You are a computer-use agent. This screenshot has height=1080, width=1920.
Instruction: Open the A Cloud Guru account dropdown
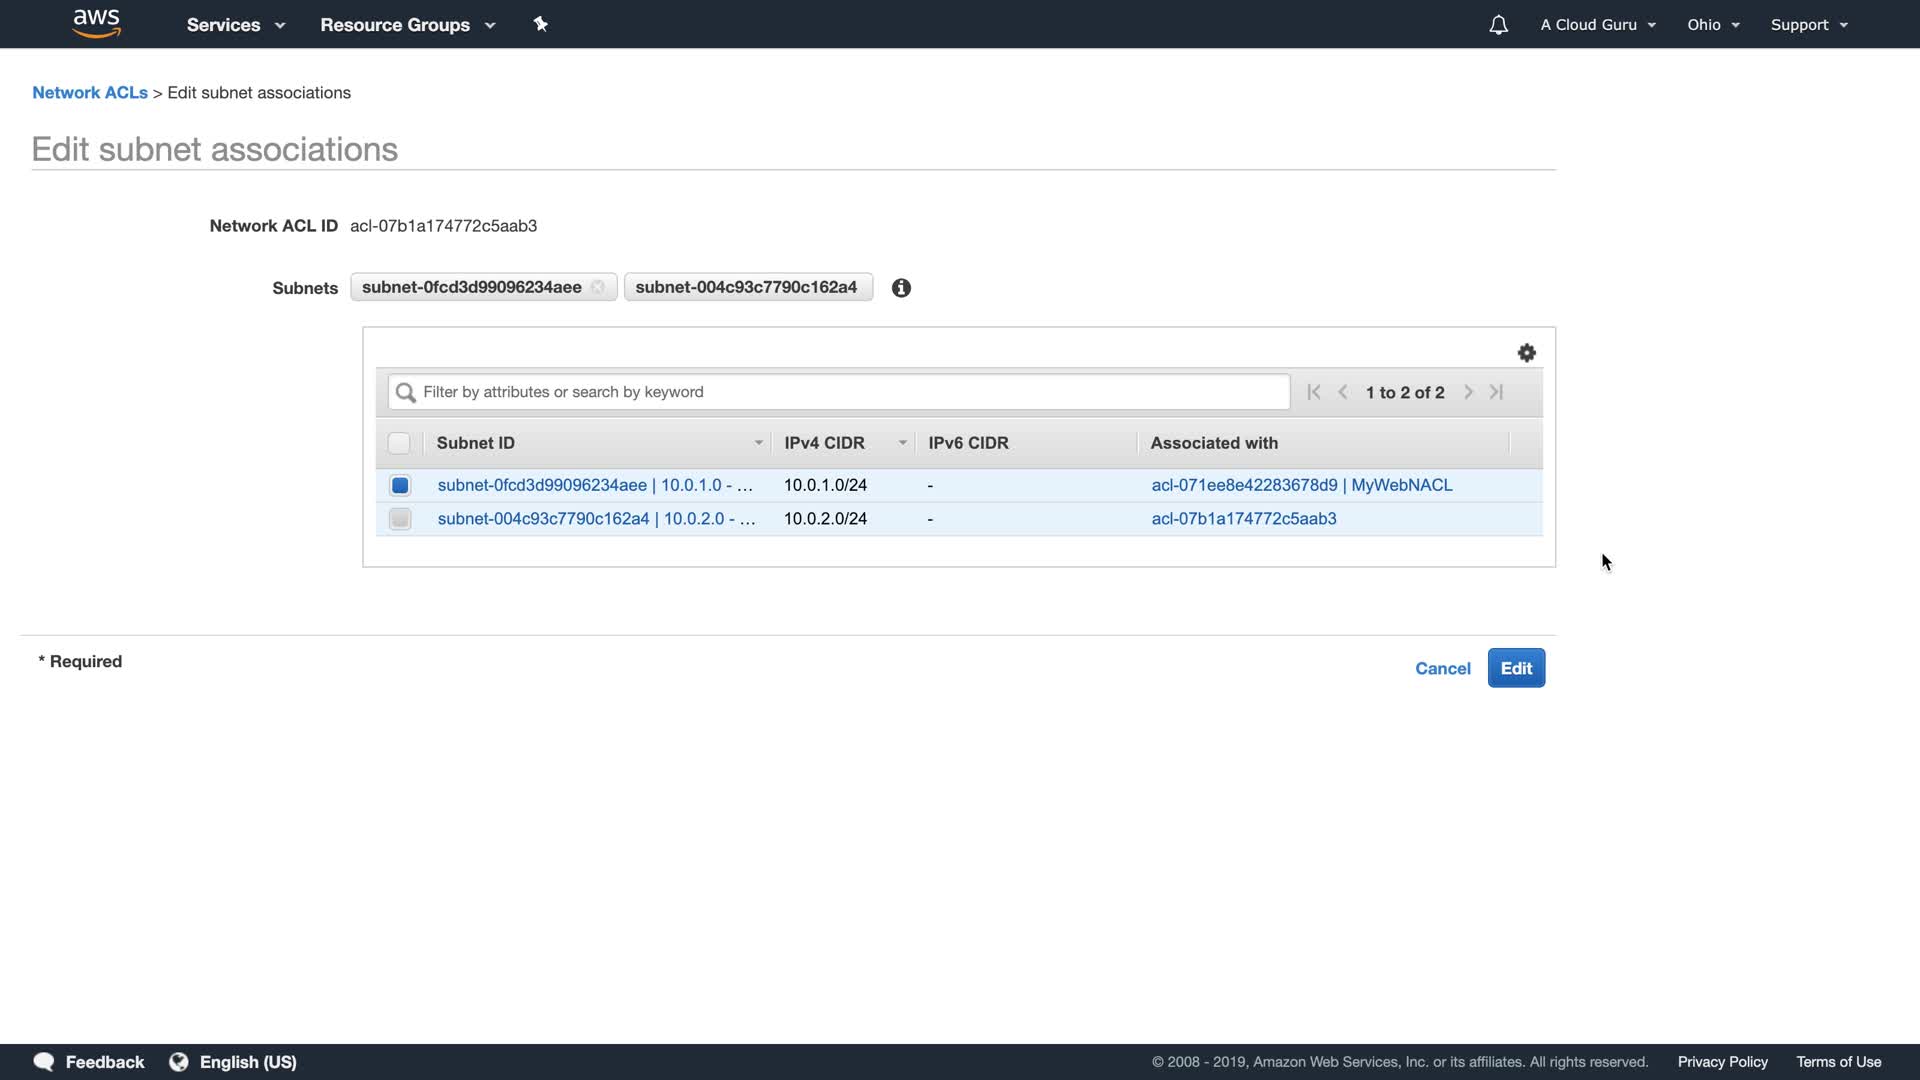[1597, 25]
